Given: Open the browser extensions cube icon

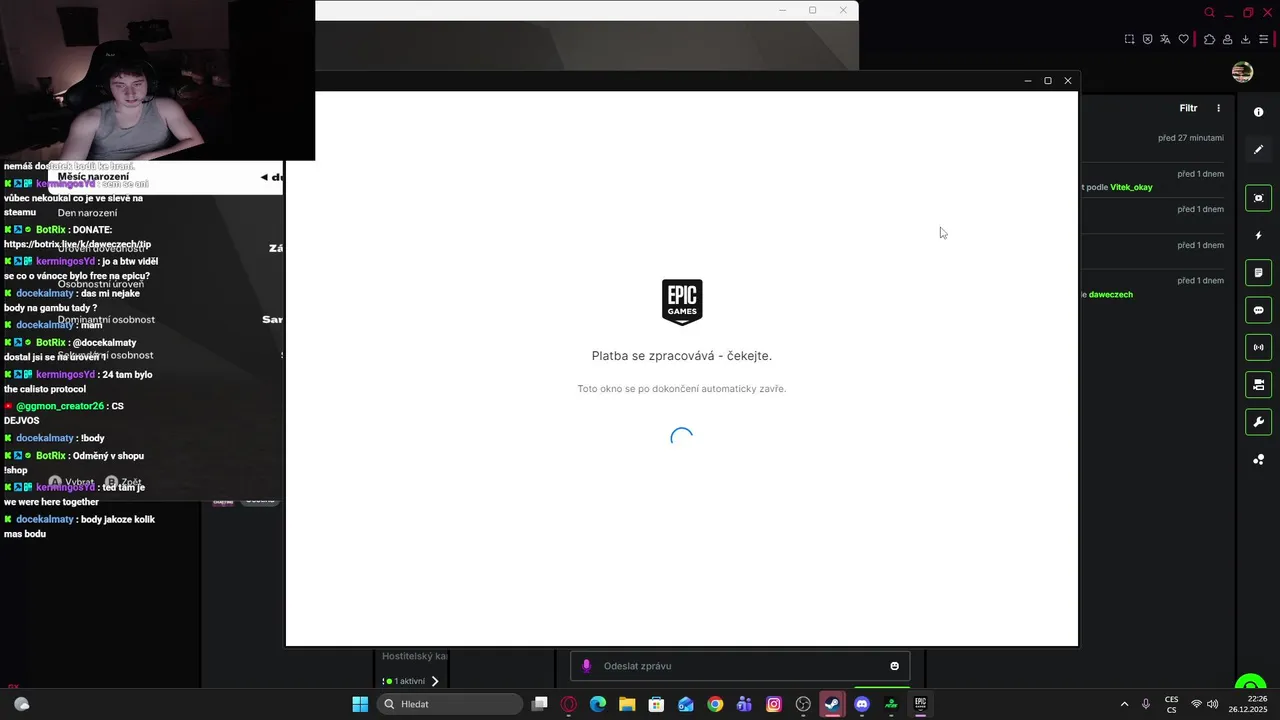Looking at the screenshot, I should pyautogui.click(x=1209, y=39).
